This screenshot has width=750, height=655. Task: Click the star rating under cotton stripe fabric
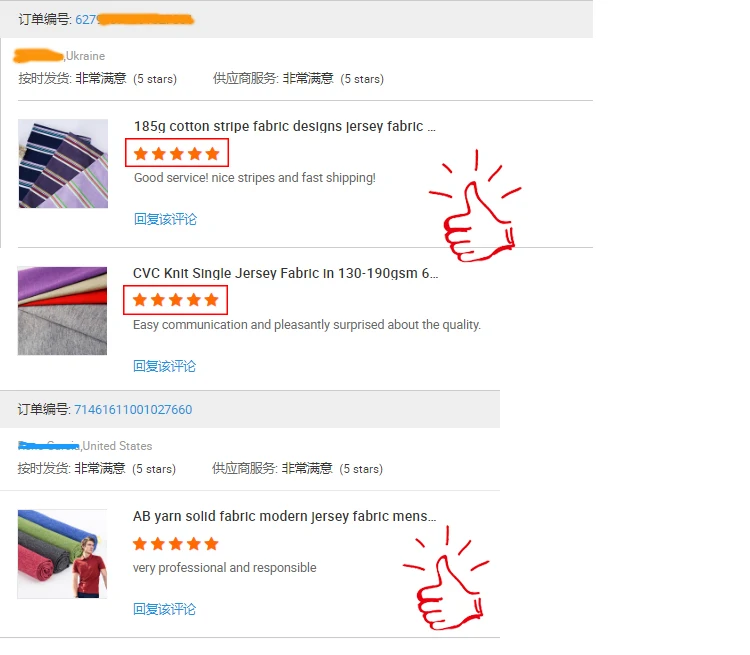pyautogui.click(x=176, y=154)
